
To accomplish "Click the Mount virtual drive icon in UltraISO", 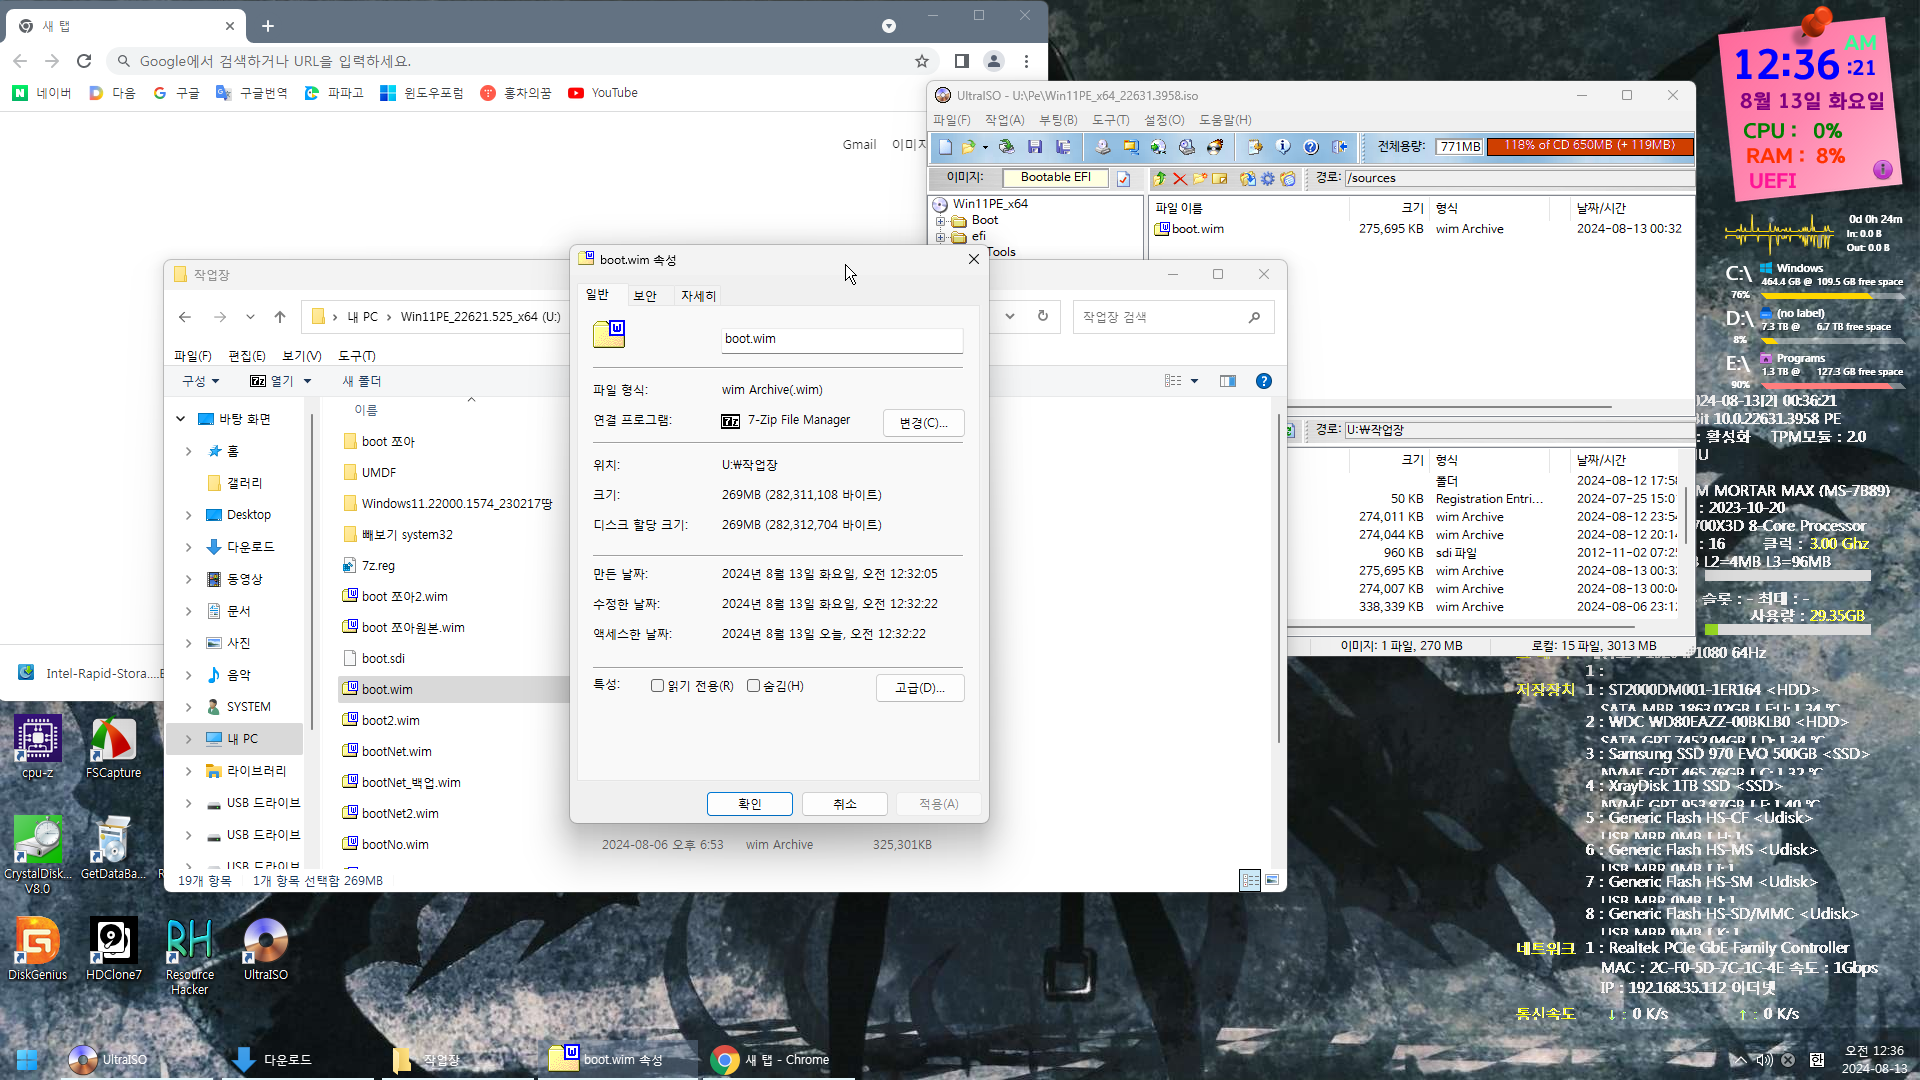I will click(1187, 147).
